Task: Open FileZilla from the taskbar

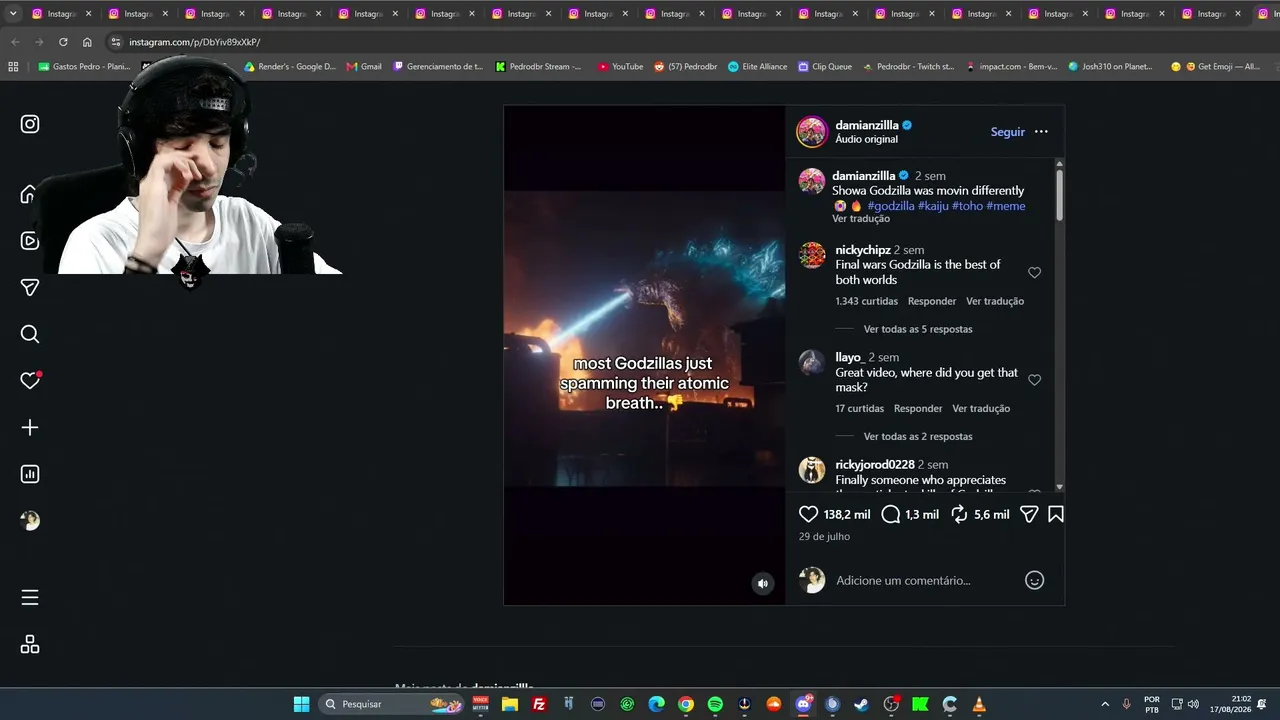Action: click(539, 704)
